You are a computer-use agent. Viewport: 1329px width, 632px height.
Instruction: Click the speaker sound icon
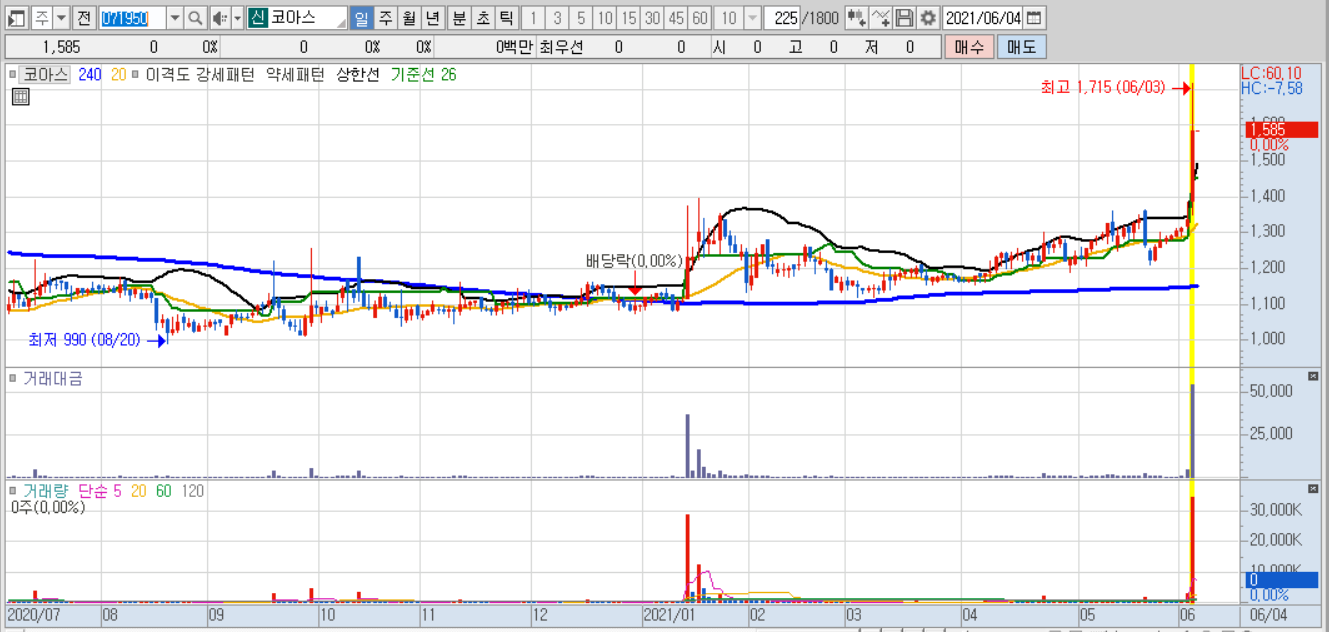221,18
